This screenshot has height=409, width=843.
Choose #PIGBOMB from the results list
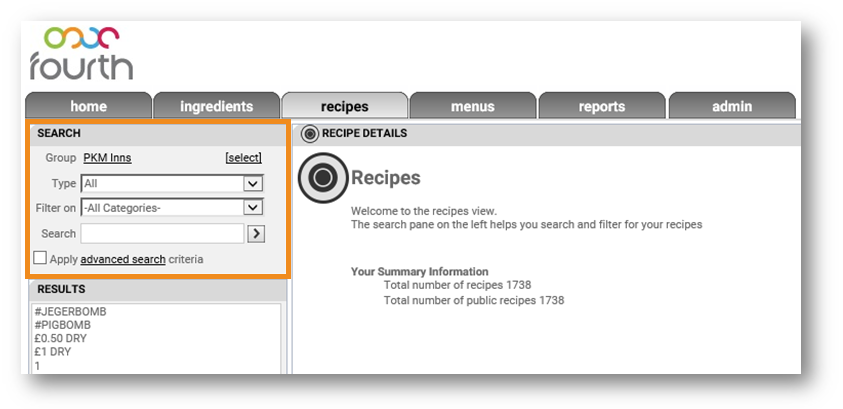(x=63, y=325)
